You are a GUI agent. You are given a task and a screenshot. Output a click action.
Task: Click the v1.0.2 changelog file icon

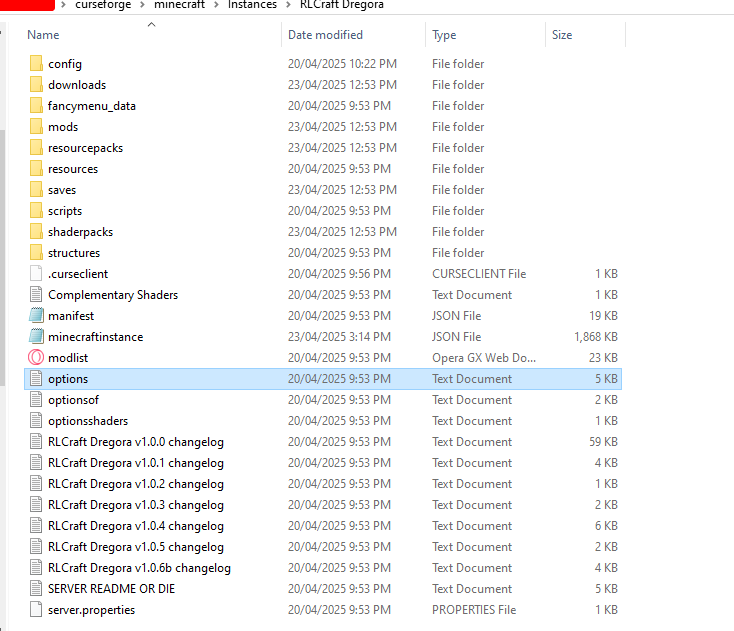(36, 484)
